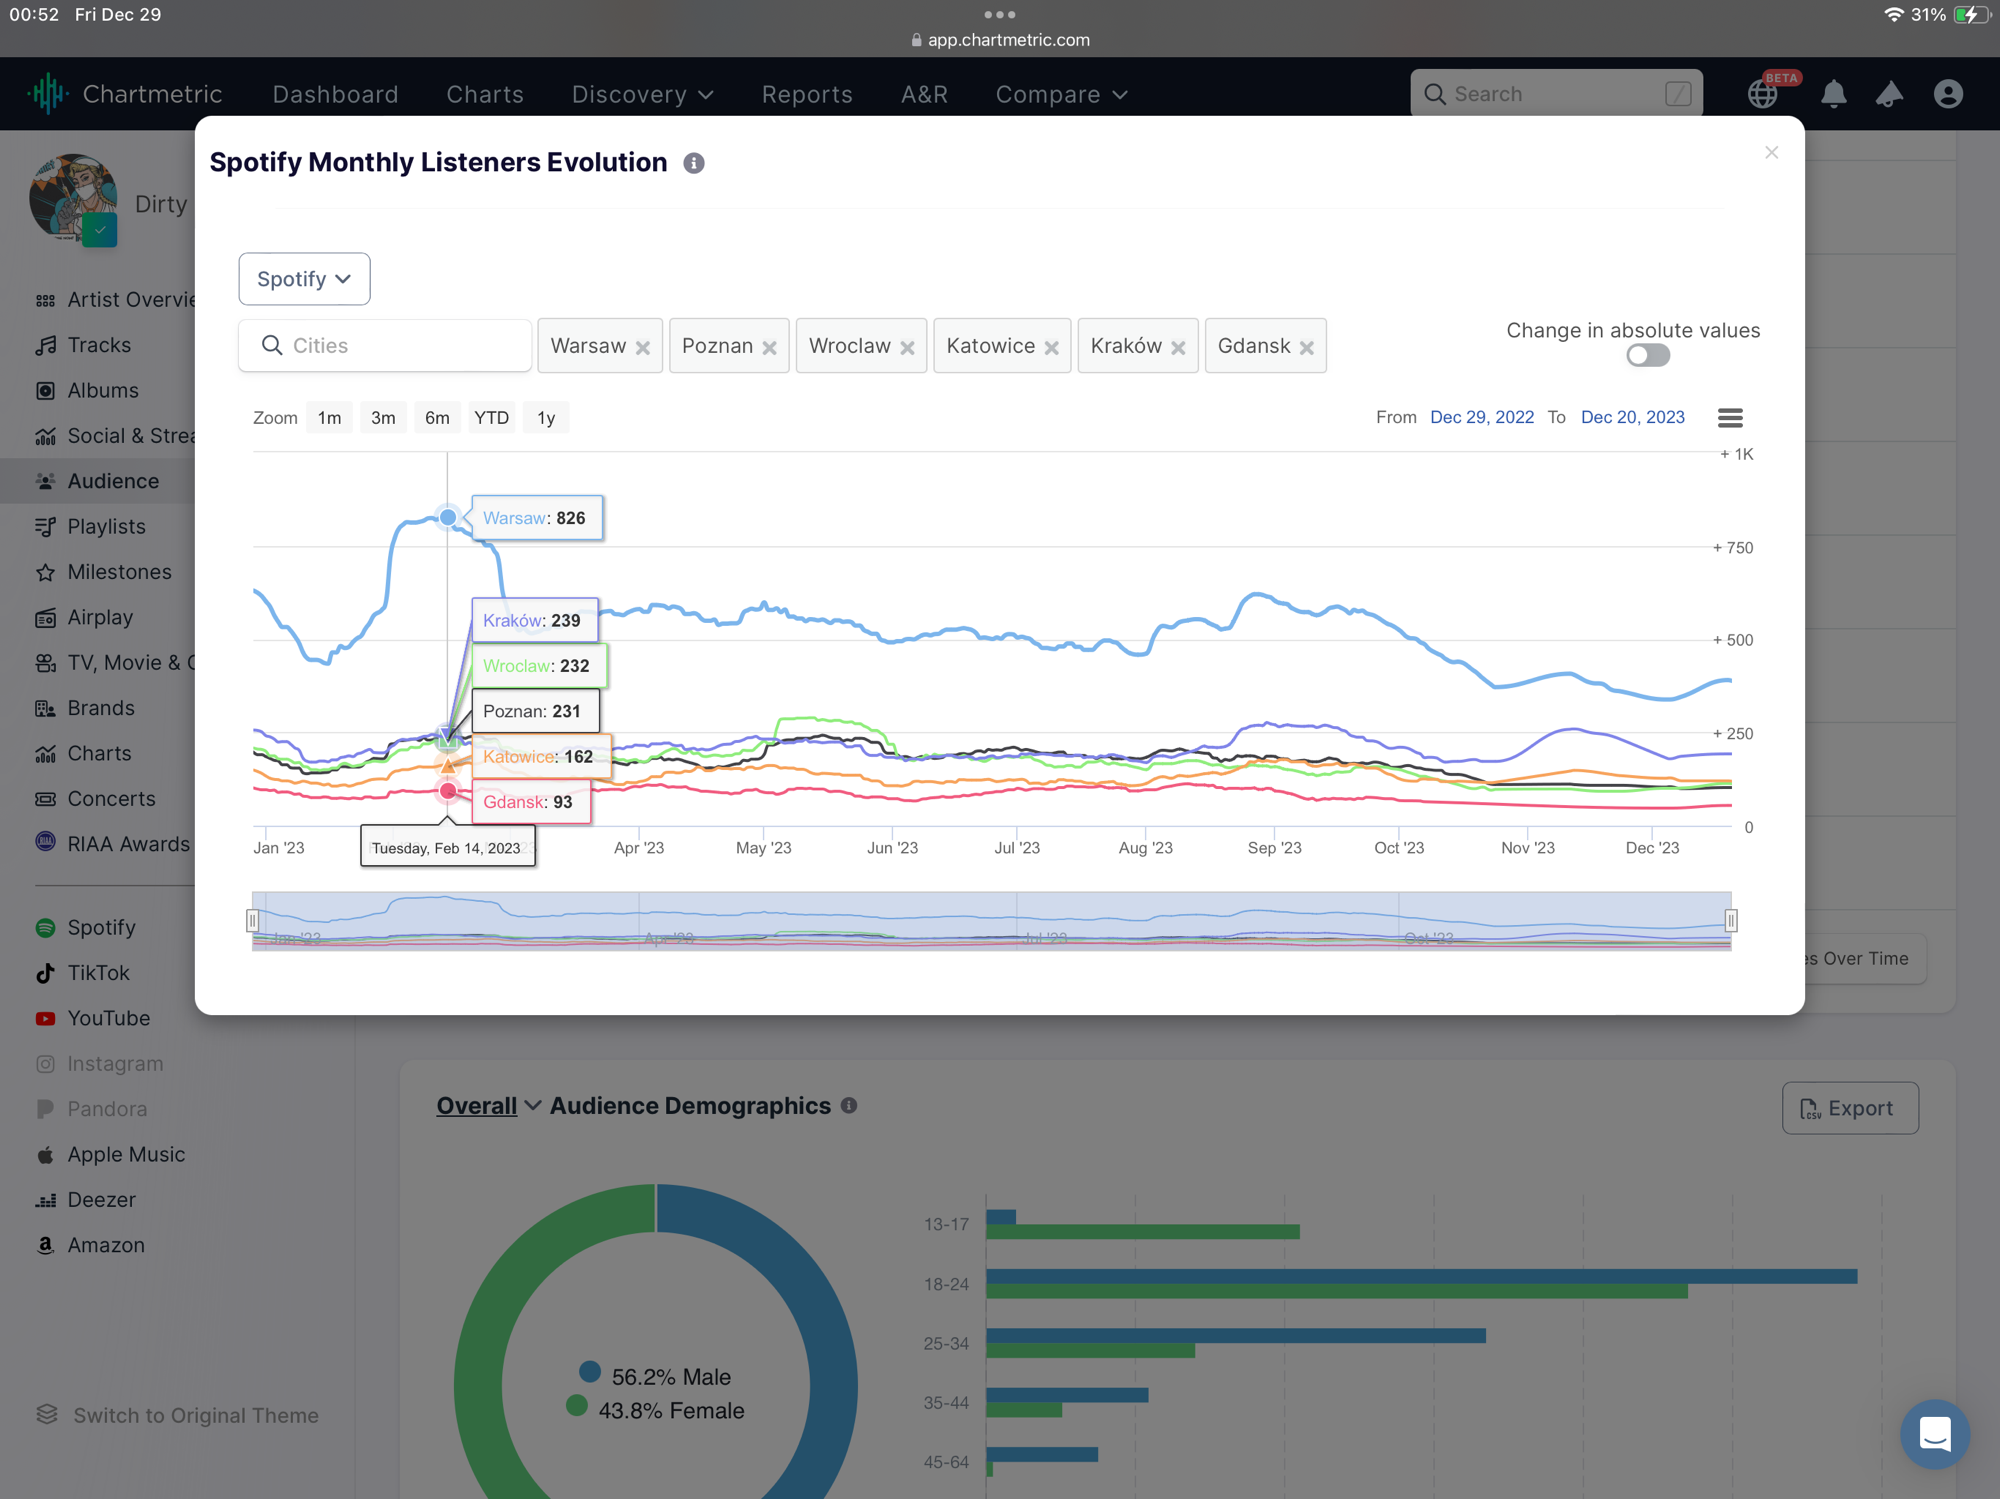This screenshot has width=2000, height=1499.
Task: Expand the Overall demographics dropdown
Action: pyautogui.click(x=488, y=1106)
